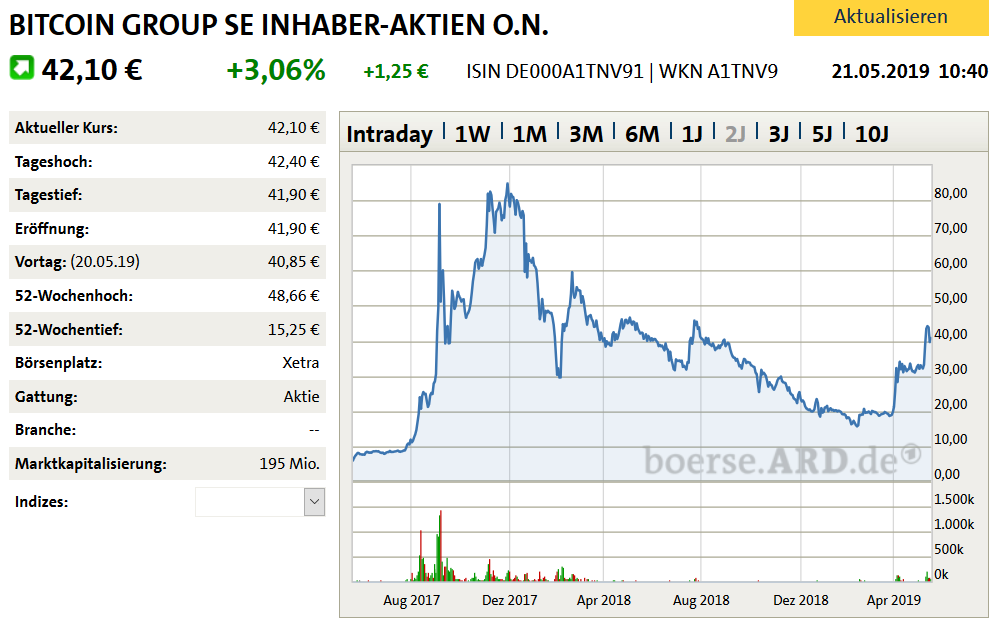Select the 5J chart range

821,134
